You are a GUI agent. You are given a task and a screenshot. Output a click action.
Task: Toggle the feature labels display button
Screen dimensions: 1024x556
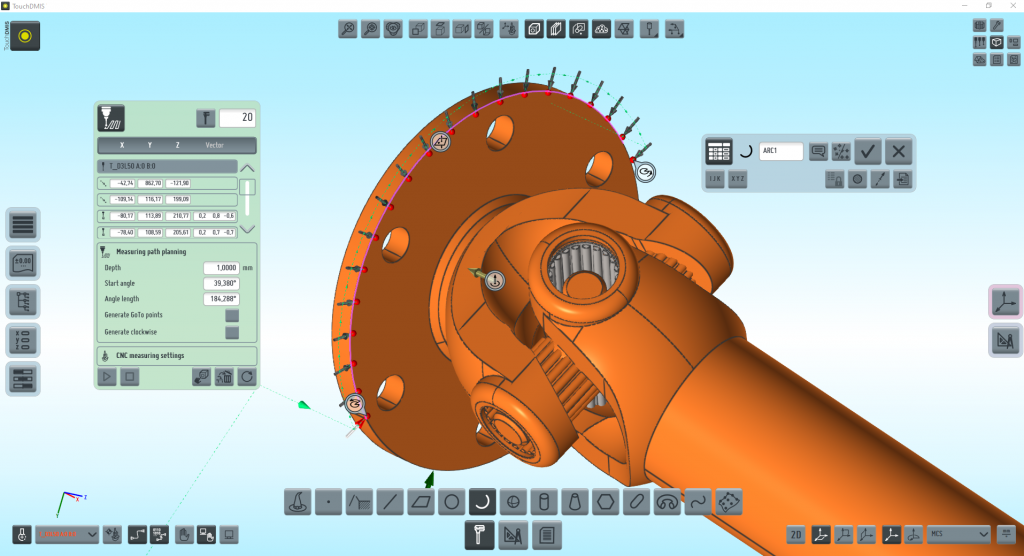579,29
